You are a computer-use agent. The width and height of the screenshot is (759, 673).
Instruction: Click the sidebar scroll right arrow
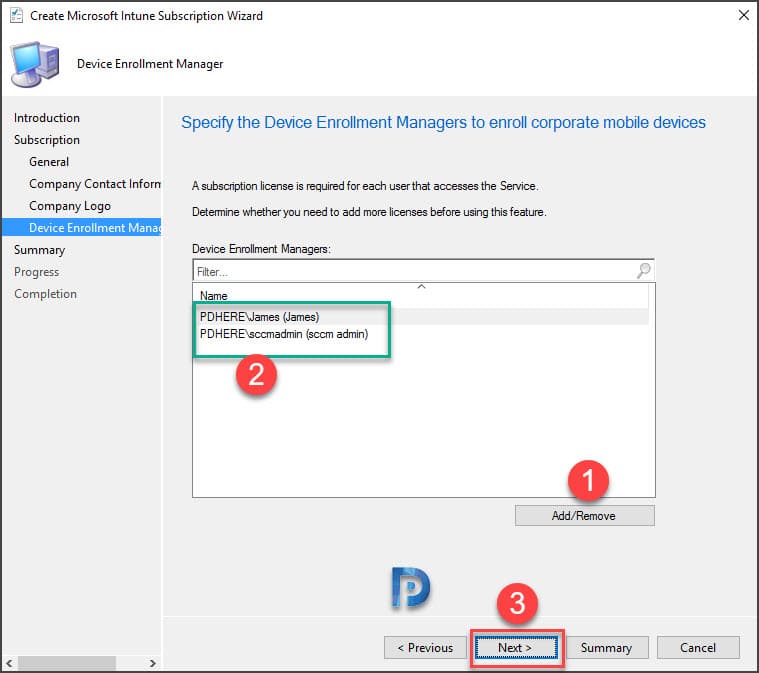152,663
